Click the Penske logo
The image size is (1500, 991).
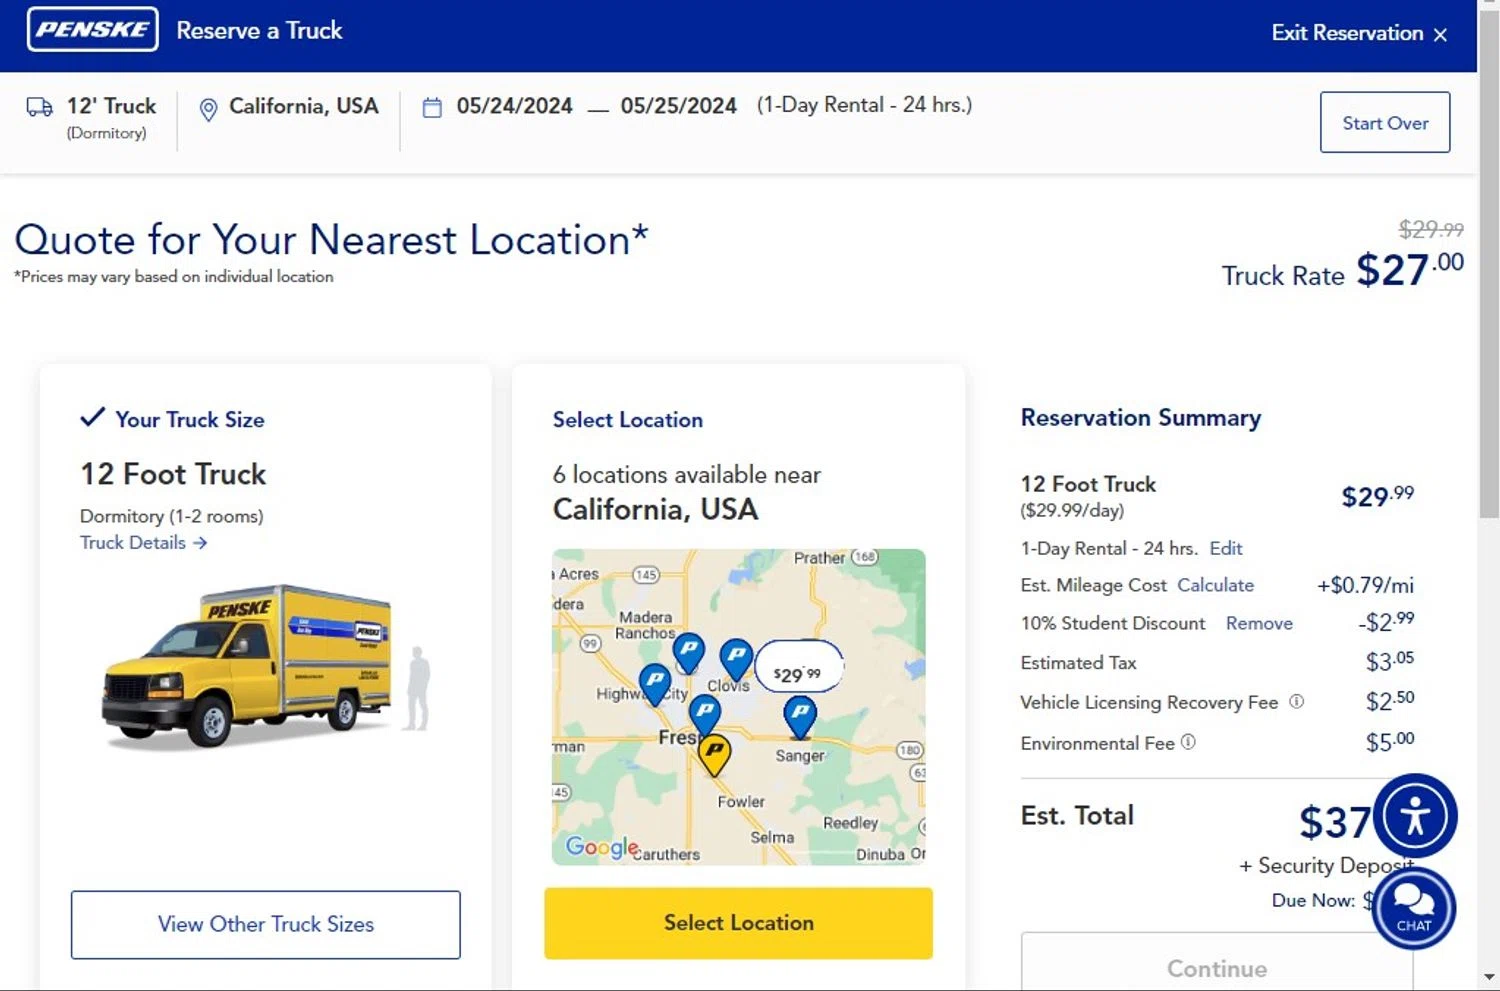92,30
